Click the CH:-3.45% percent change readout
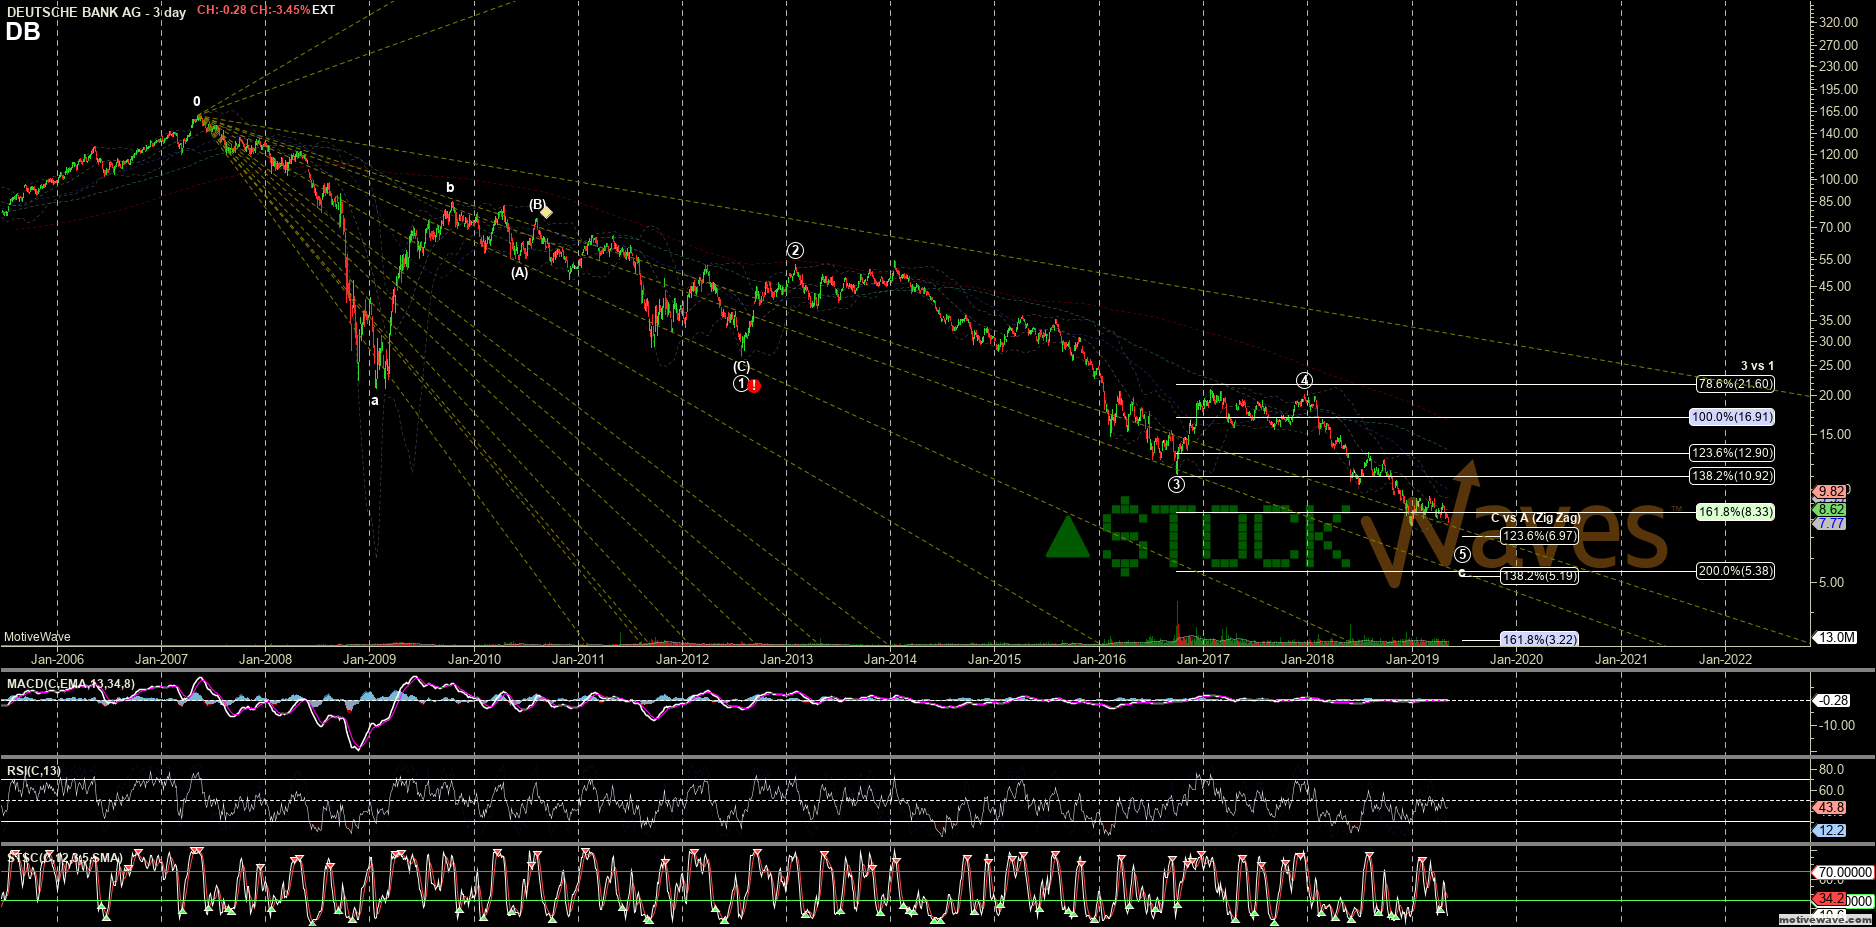This screenshot has height=927, width=1876. pyautogui.click(x=279, y=10)
